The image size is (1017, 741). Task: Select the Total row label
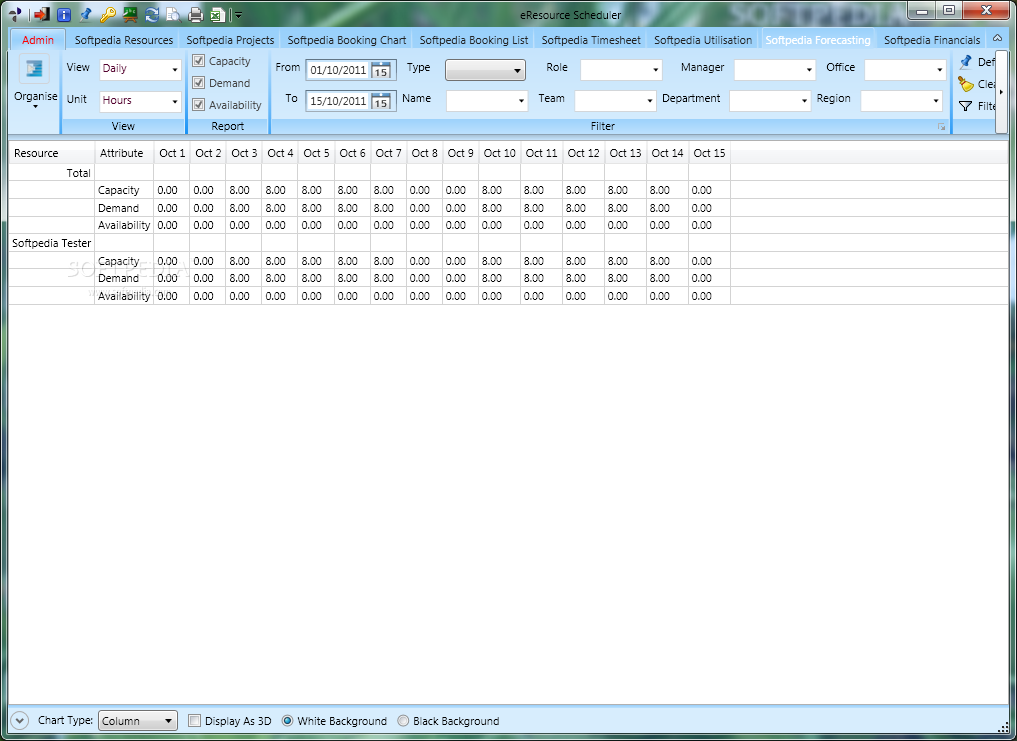pos(78,173)
